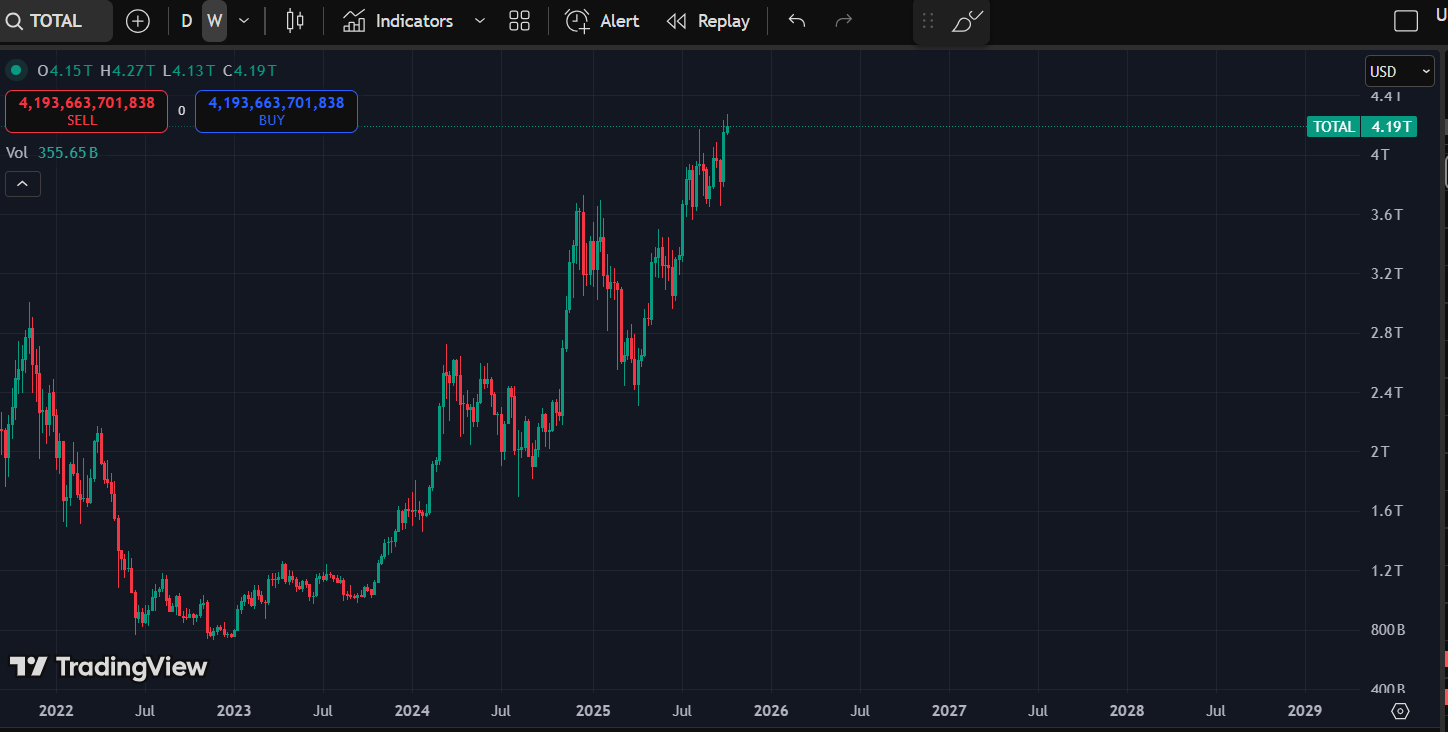Open chart settings icon near time axis
Screen dimensions: 1448x732
1400,711
